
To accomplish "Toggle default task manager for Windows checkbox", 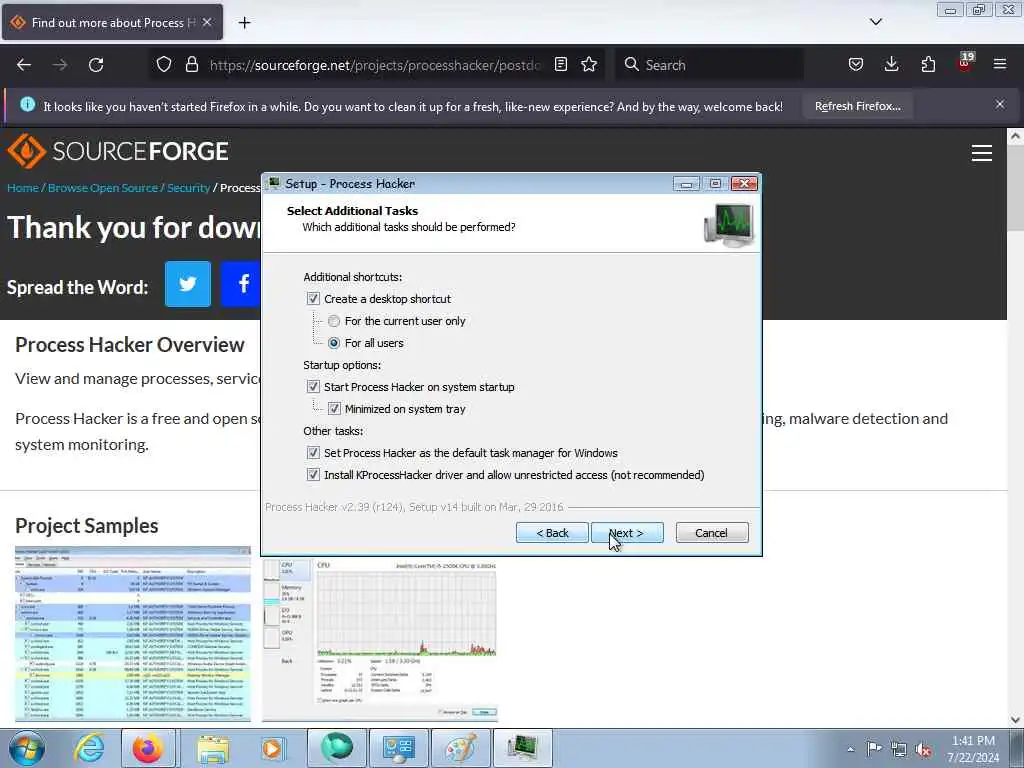I will click(313, 453).
